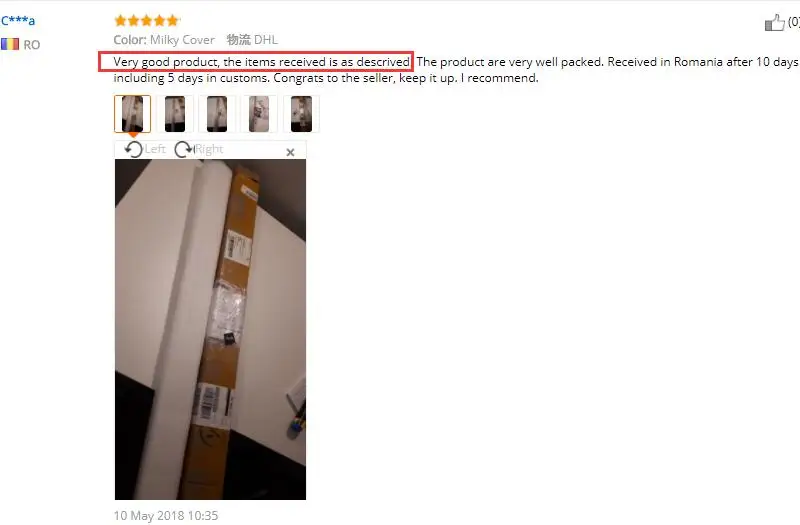This screenshot has height=525, width=800.
Task: Open the third review photo thumbnail
Action: (x=217, y=114)
